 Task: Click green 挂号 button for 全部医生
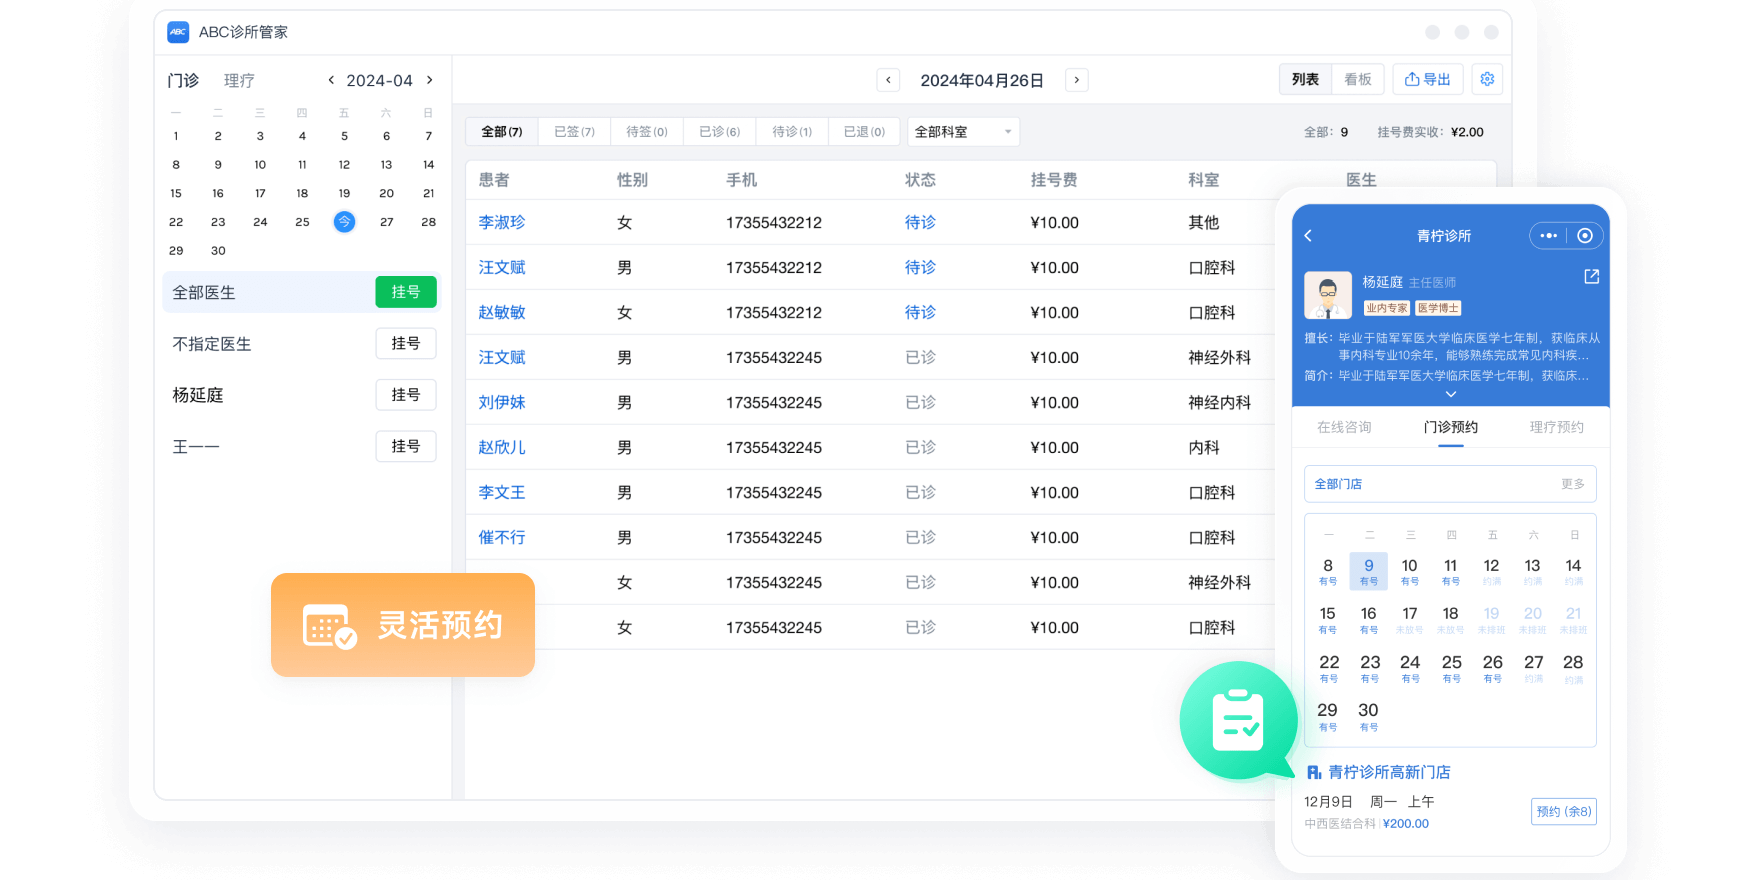(406, 292)
